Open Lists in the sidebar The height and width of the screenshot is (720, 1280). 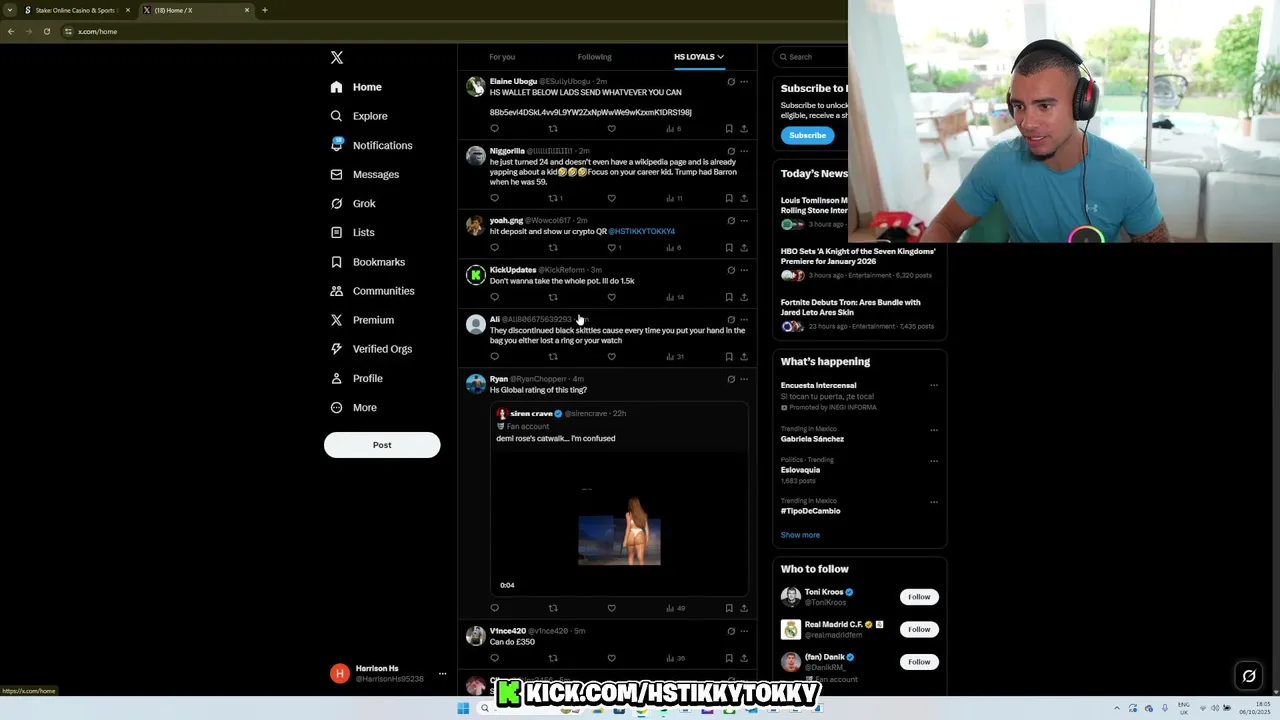(352, 232)
